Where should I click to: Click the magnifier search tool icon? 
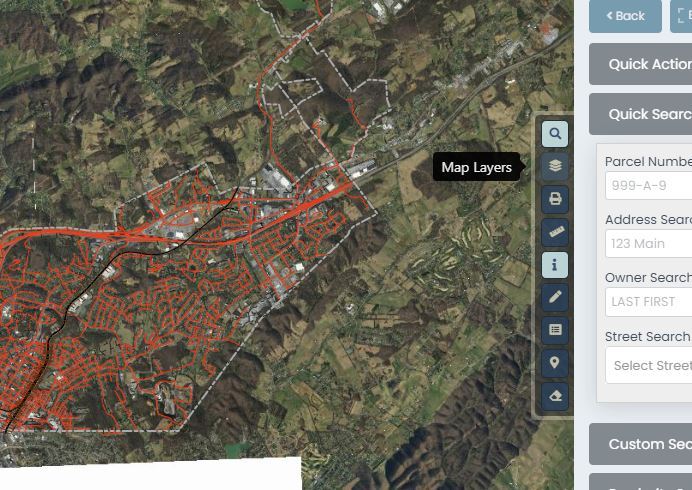pos(555,134)
